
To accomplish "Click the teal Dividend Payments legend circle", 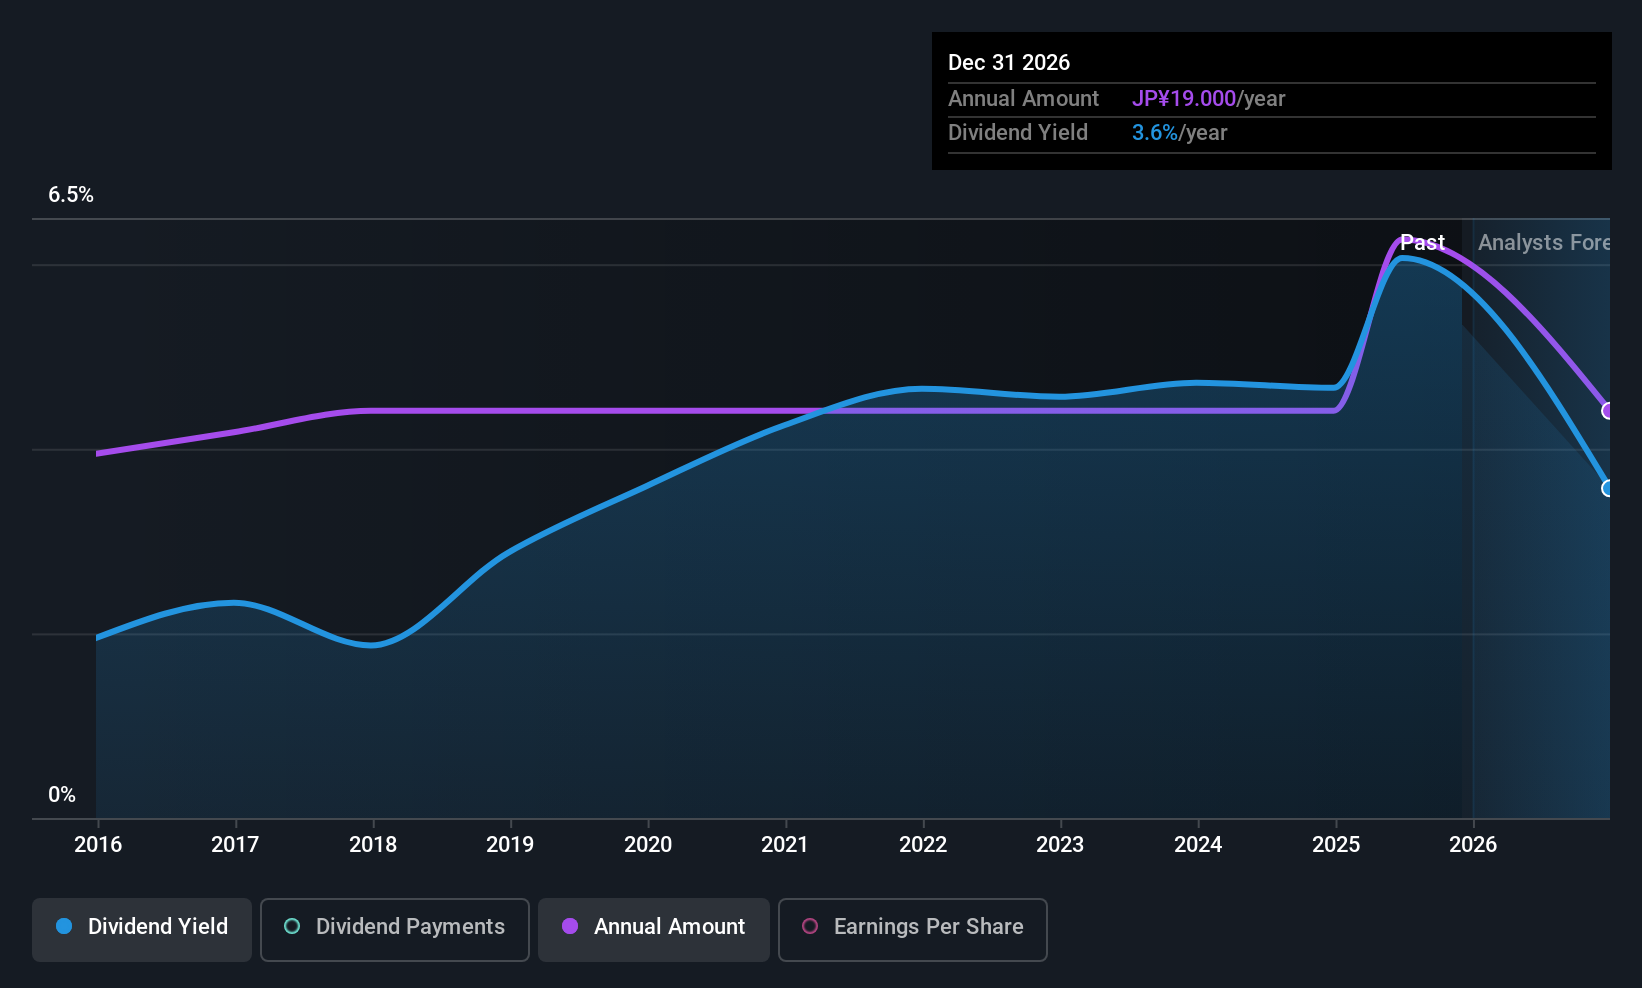I will (292, 926).
